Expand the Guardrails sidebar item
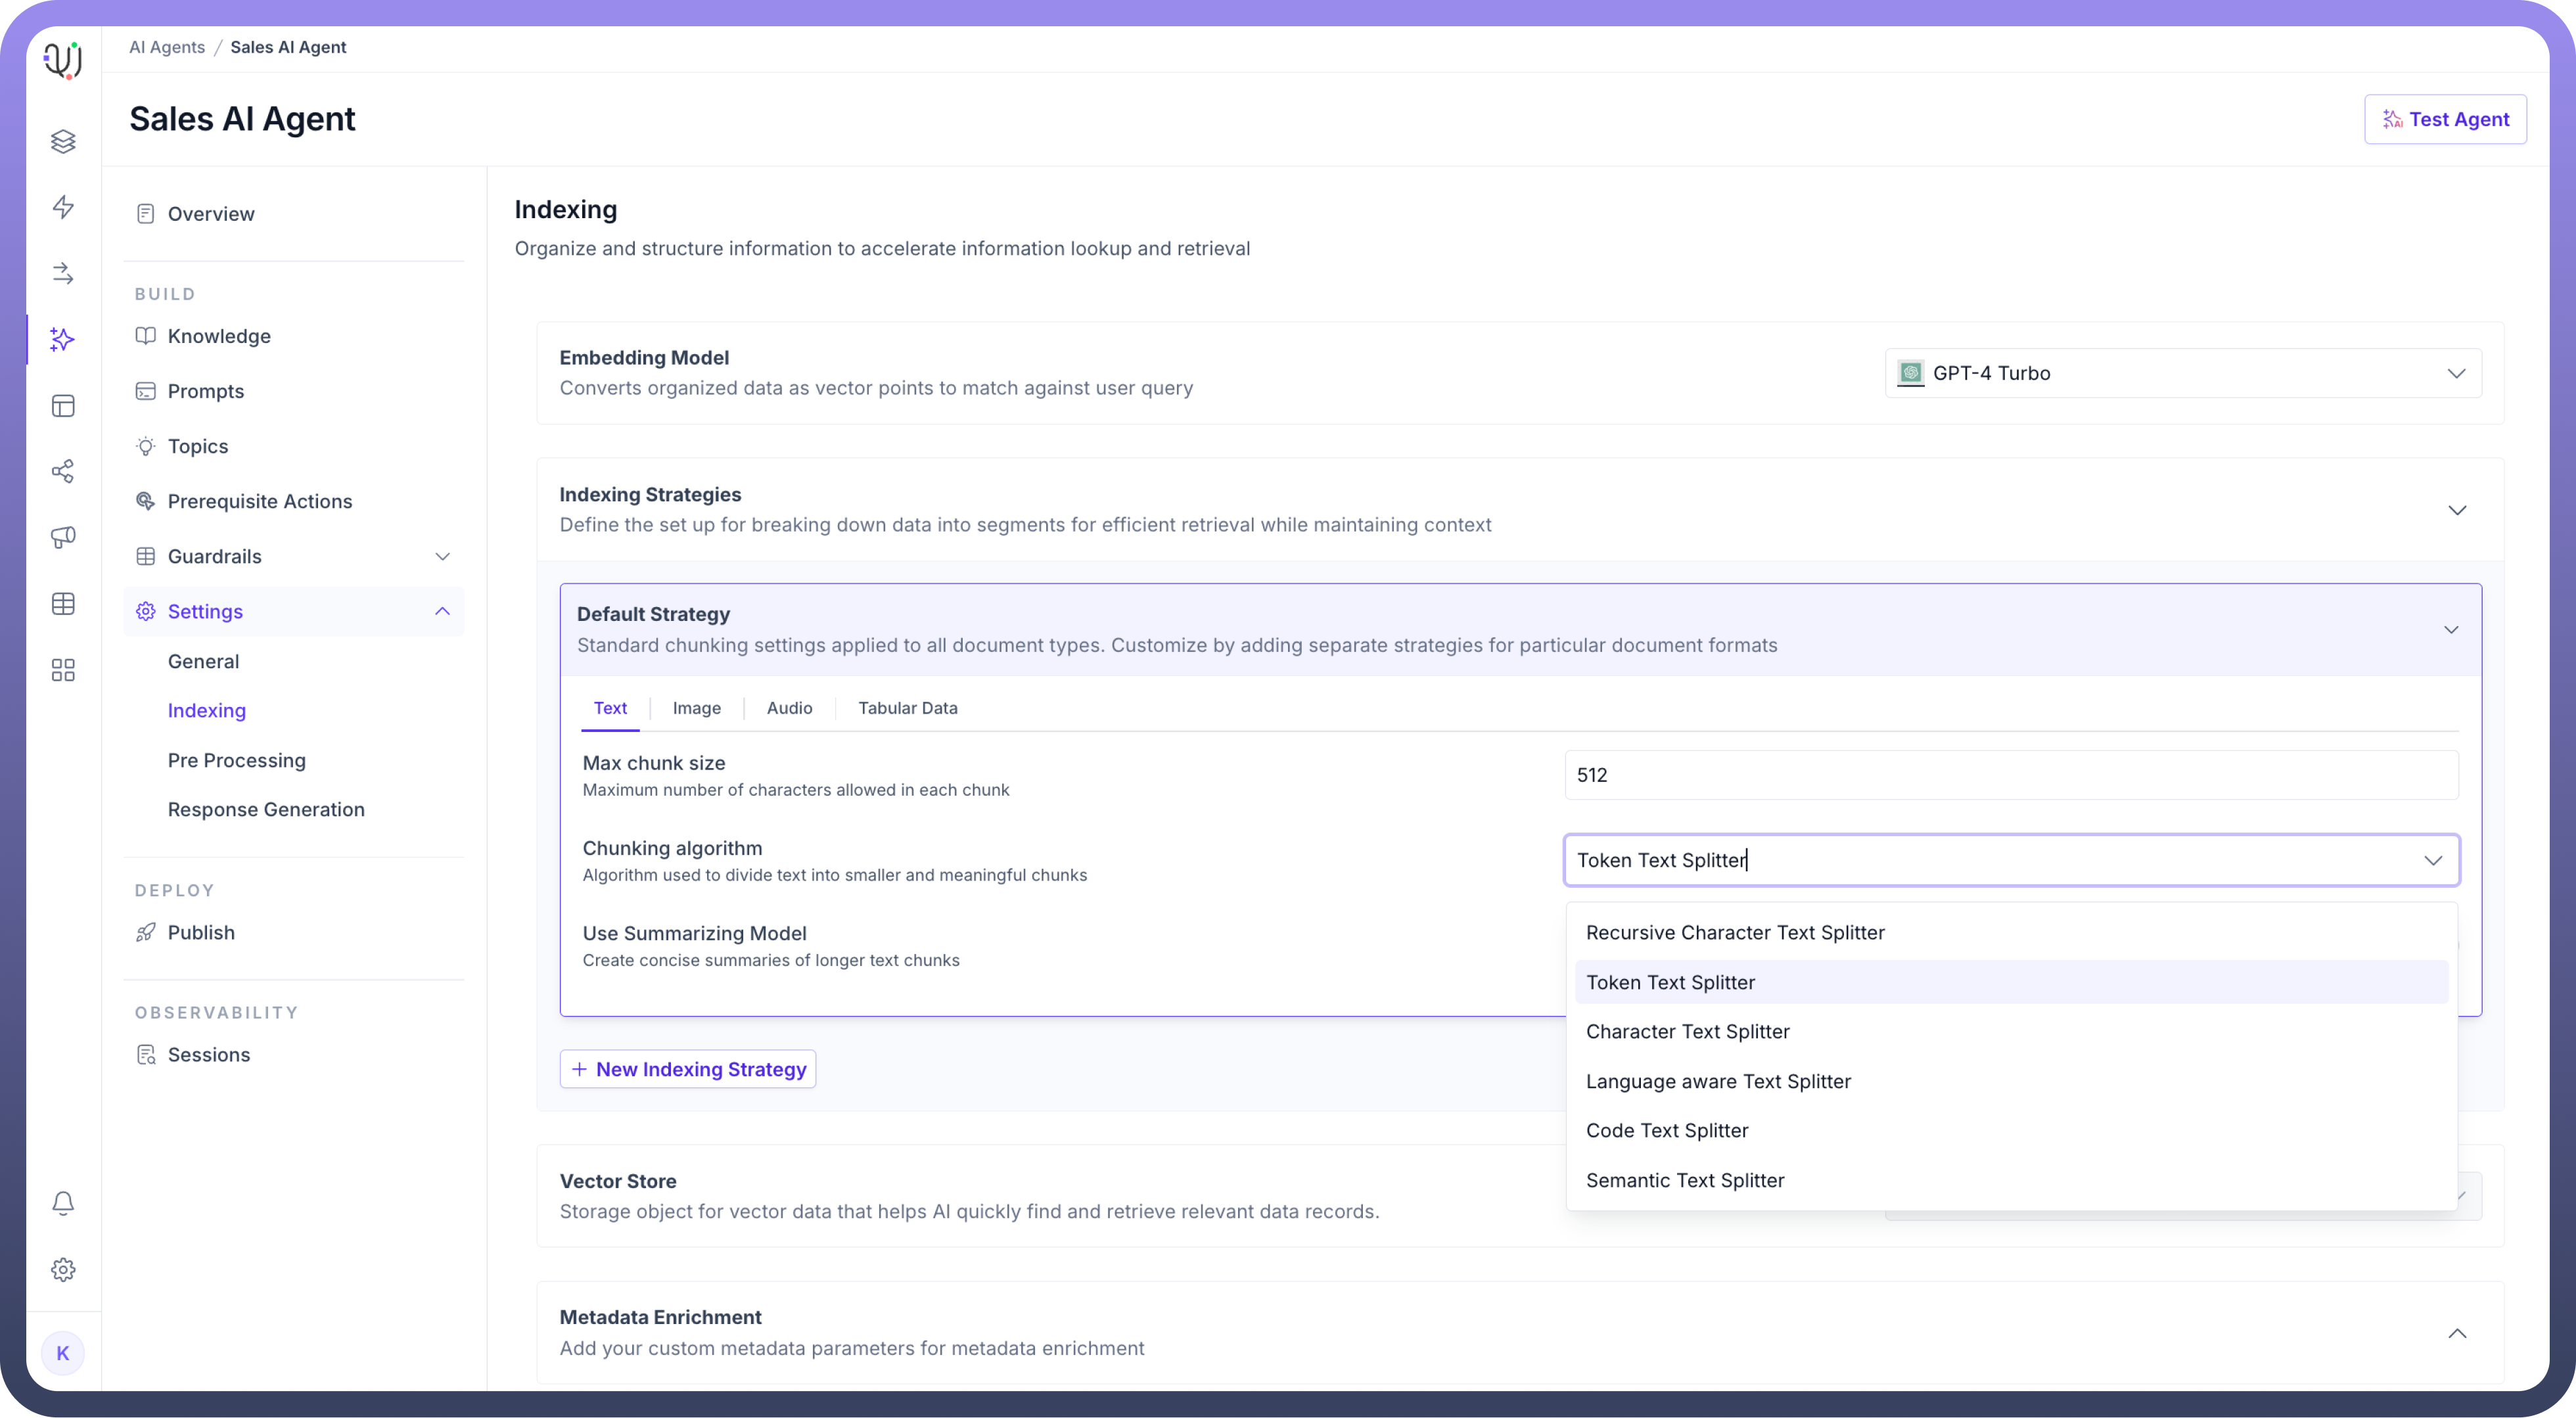The image size is (2576, 1418). click(442, 556)
